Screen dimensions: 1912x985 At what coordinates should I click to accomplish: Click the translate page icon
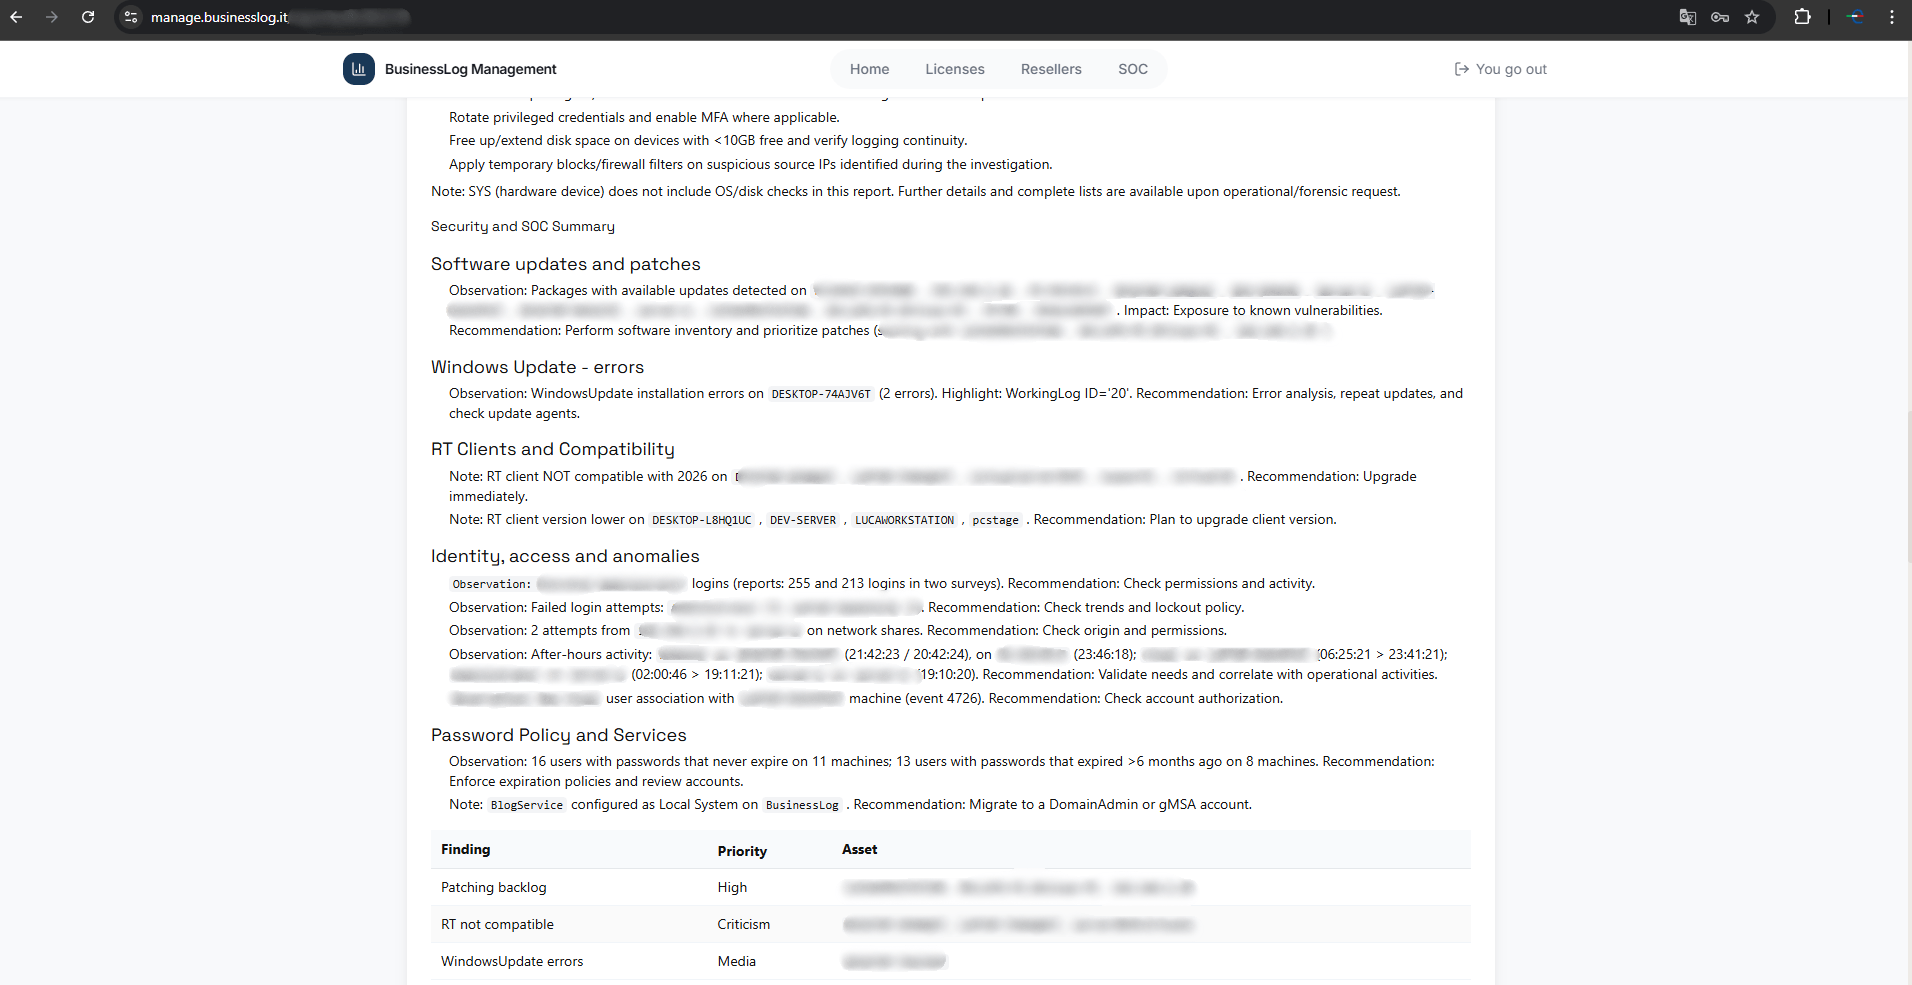1688,17
